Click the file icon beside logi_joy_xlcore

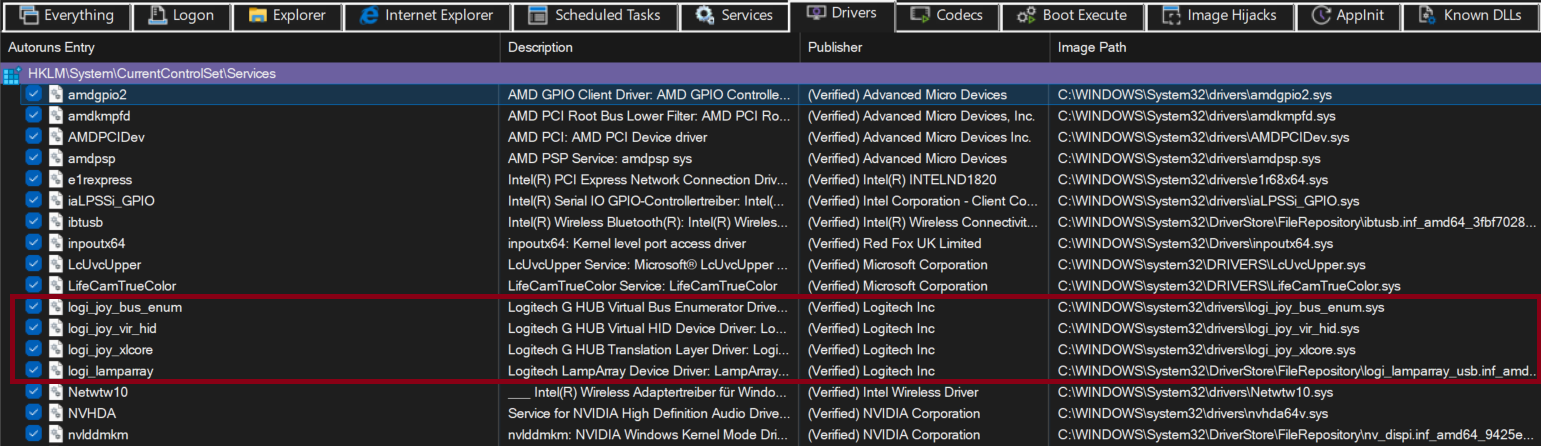(56, 350)
